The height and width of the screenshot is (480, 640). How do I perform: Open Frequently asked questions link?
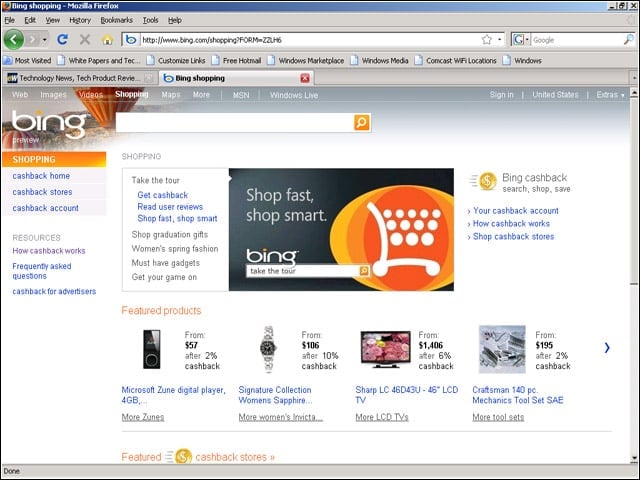[42, 271]
